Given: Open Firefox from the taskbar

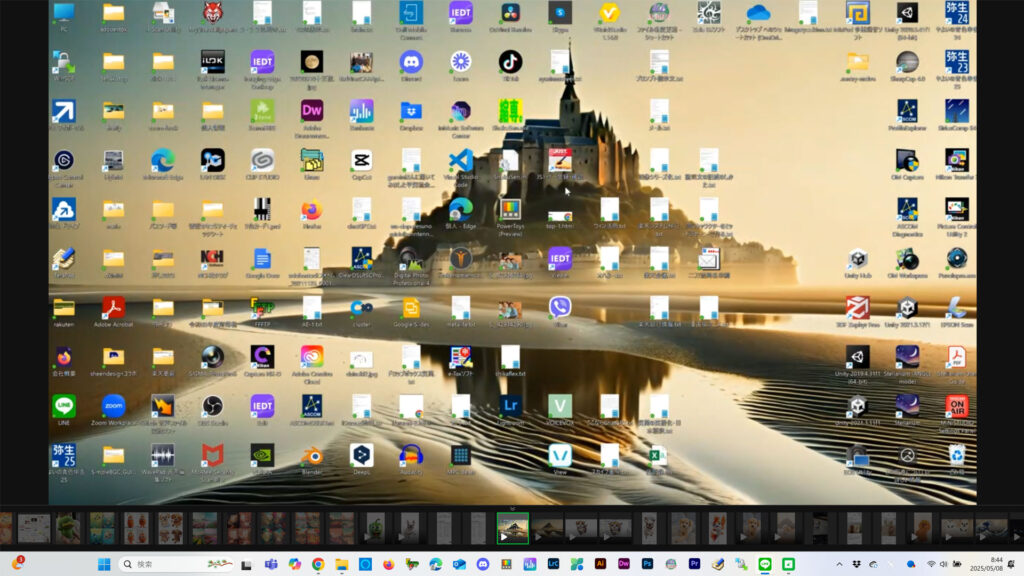Looking at the screenshot, I should point(389,564).
